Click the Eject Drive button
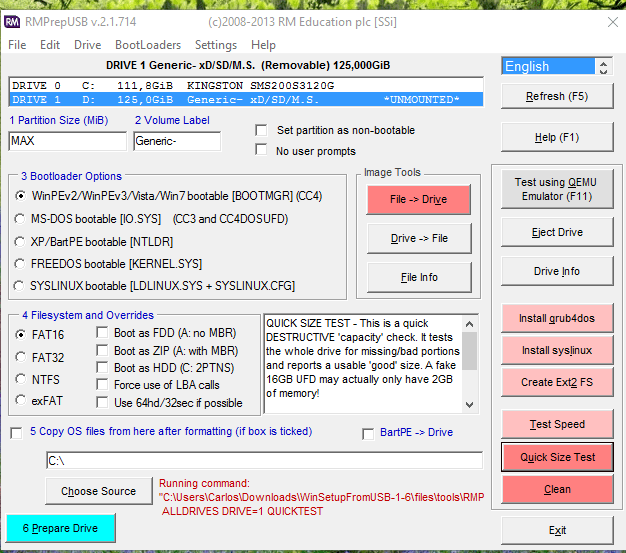The image size is (626, 553). (x=557, y=232)
